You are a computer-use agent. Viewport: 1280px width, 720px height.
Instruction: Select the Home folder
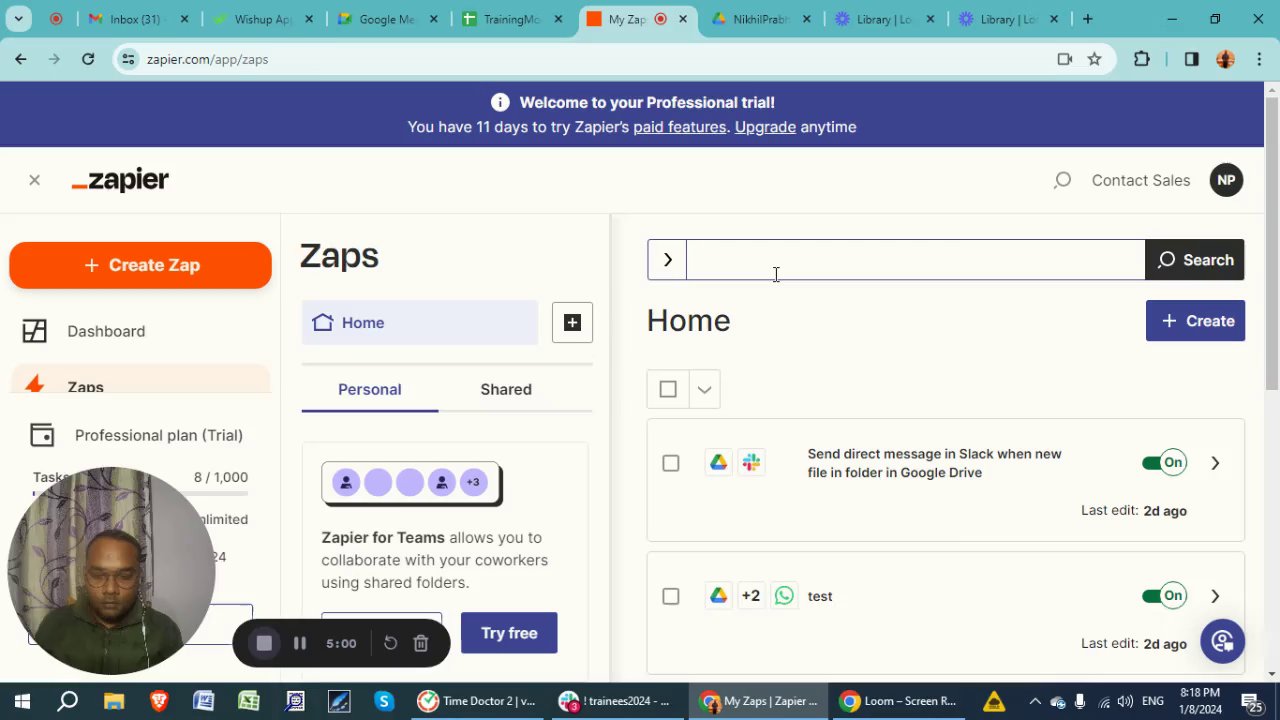pos(420,322)
